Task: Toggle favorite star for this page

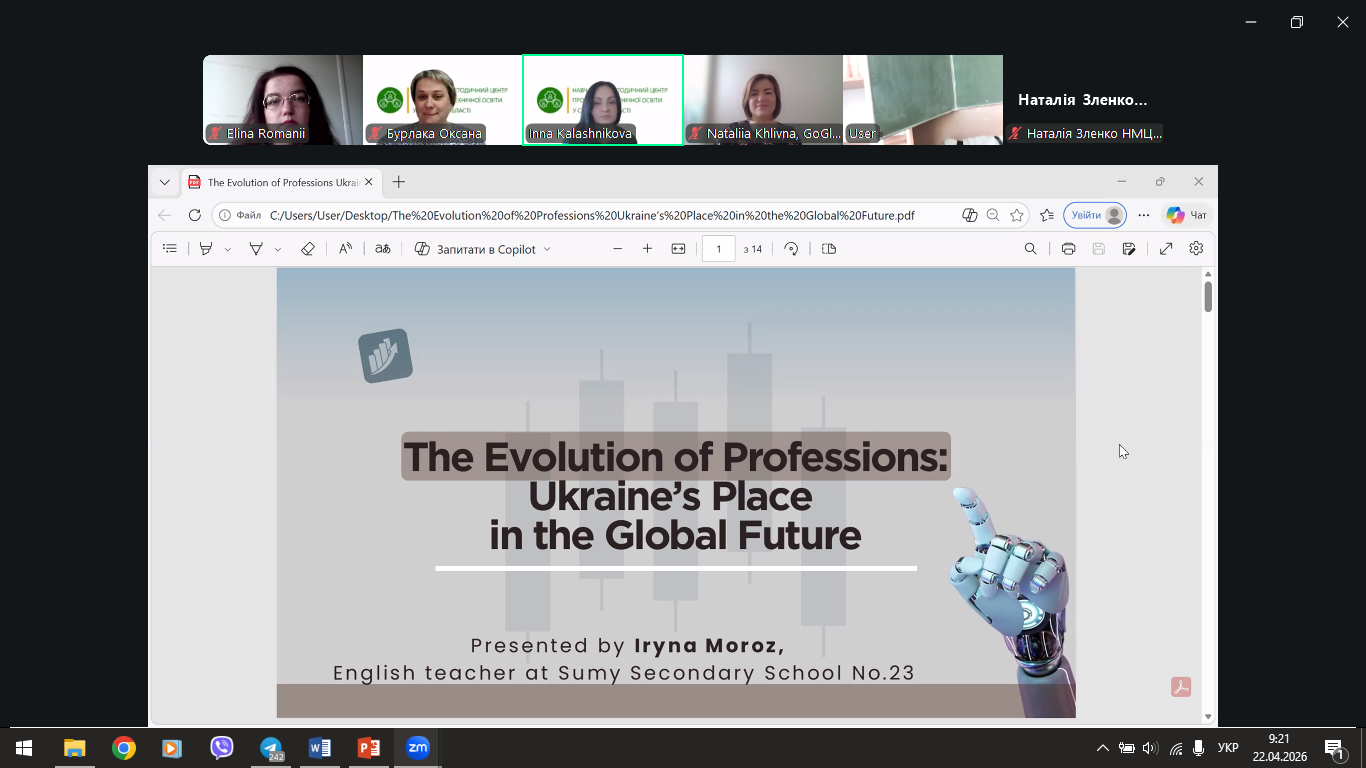Action: click(x=1017, y=215)
